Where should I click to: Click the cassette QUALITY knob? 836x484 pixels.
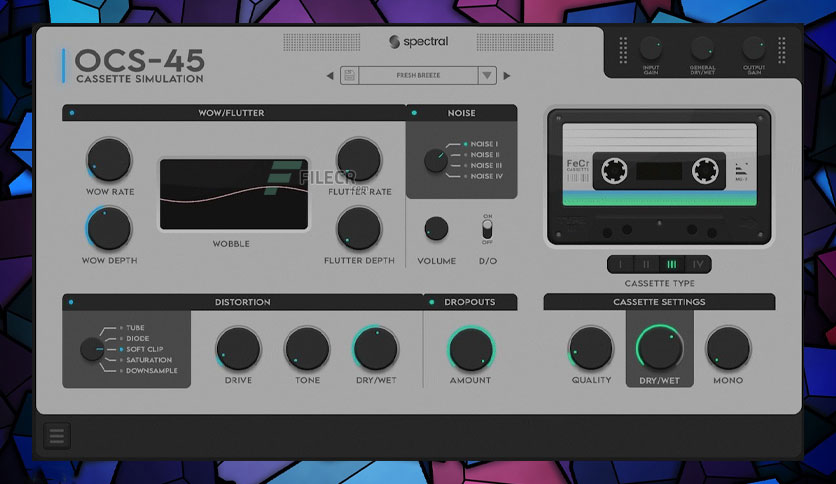coord(591,349)
